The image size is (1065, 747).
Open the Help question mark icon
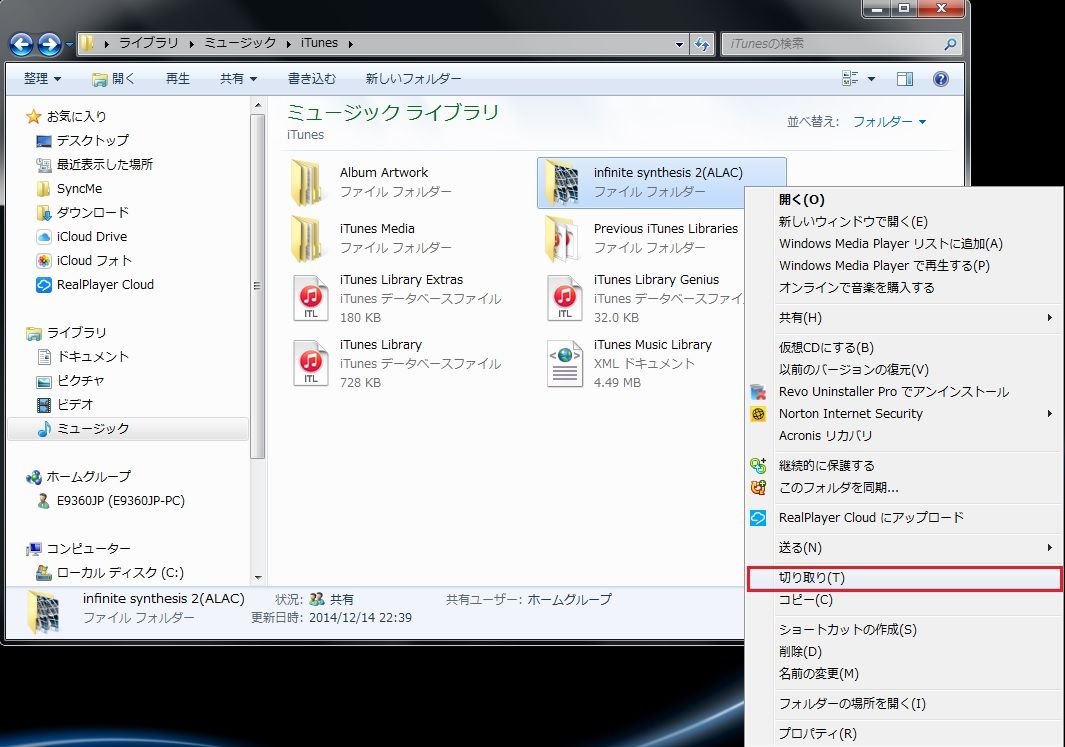pos(941,79)
